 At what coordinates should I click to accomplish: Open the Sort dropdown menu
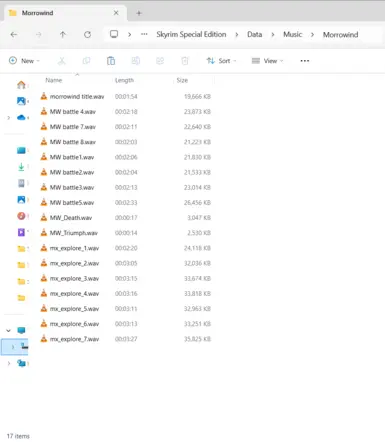[x=221, y=61]
